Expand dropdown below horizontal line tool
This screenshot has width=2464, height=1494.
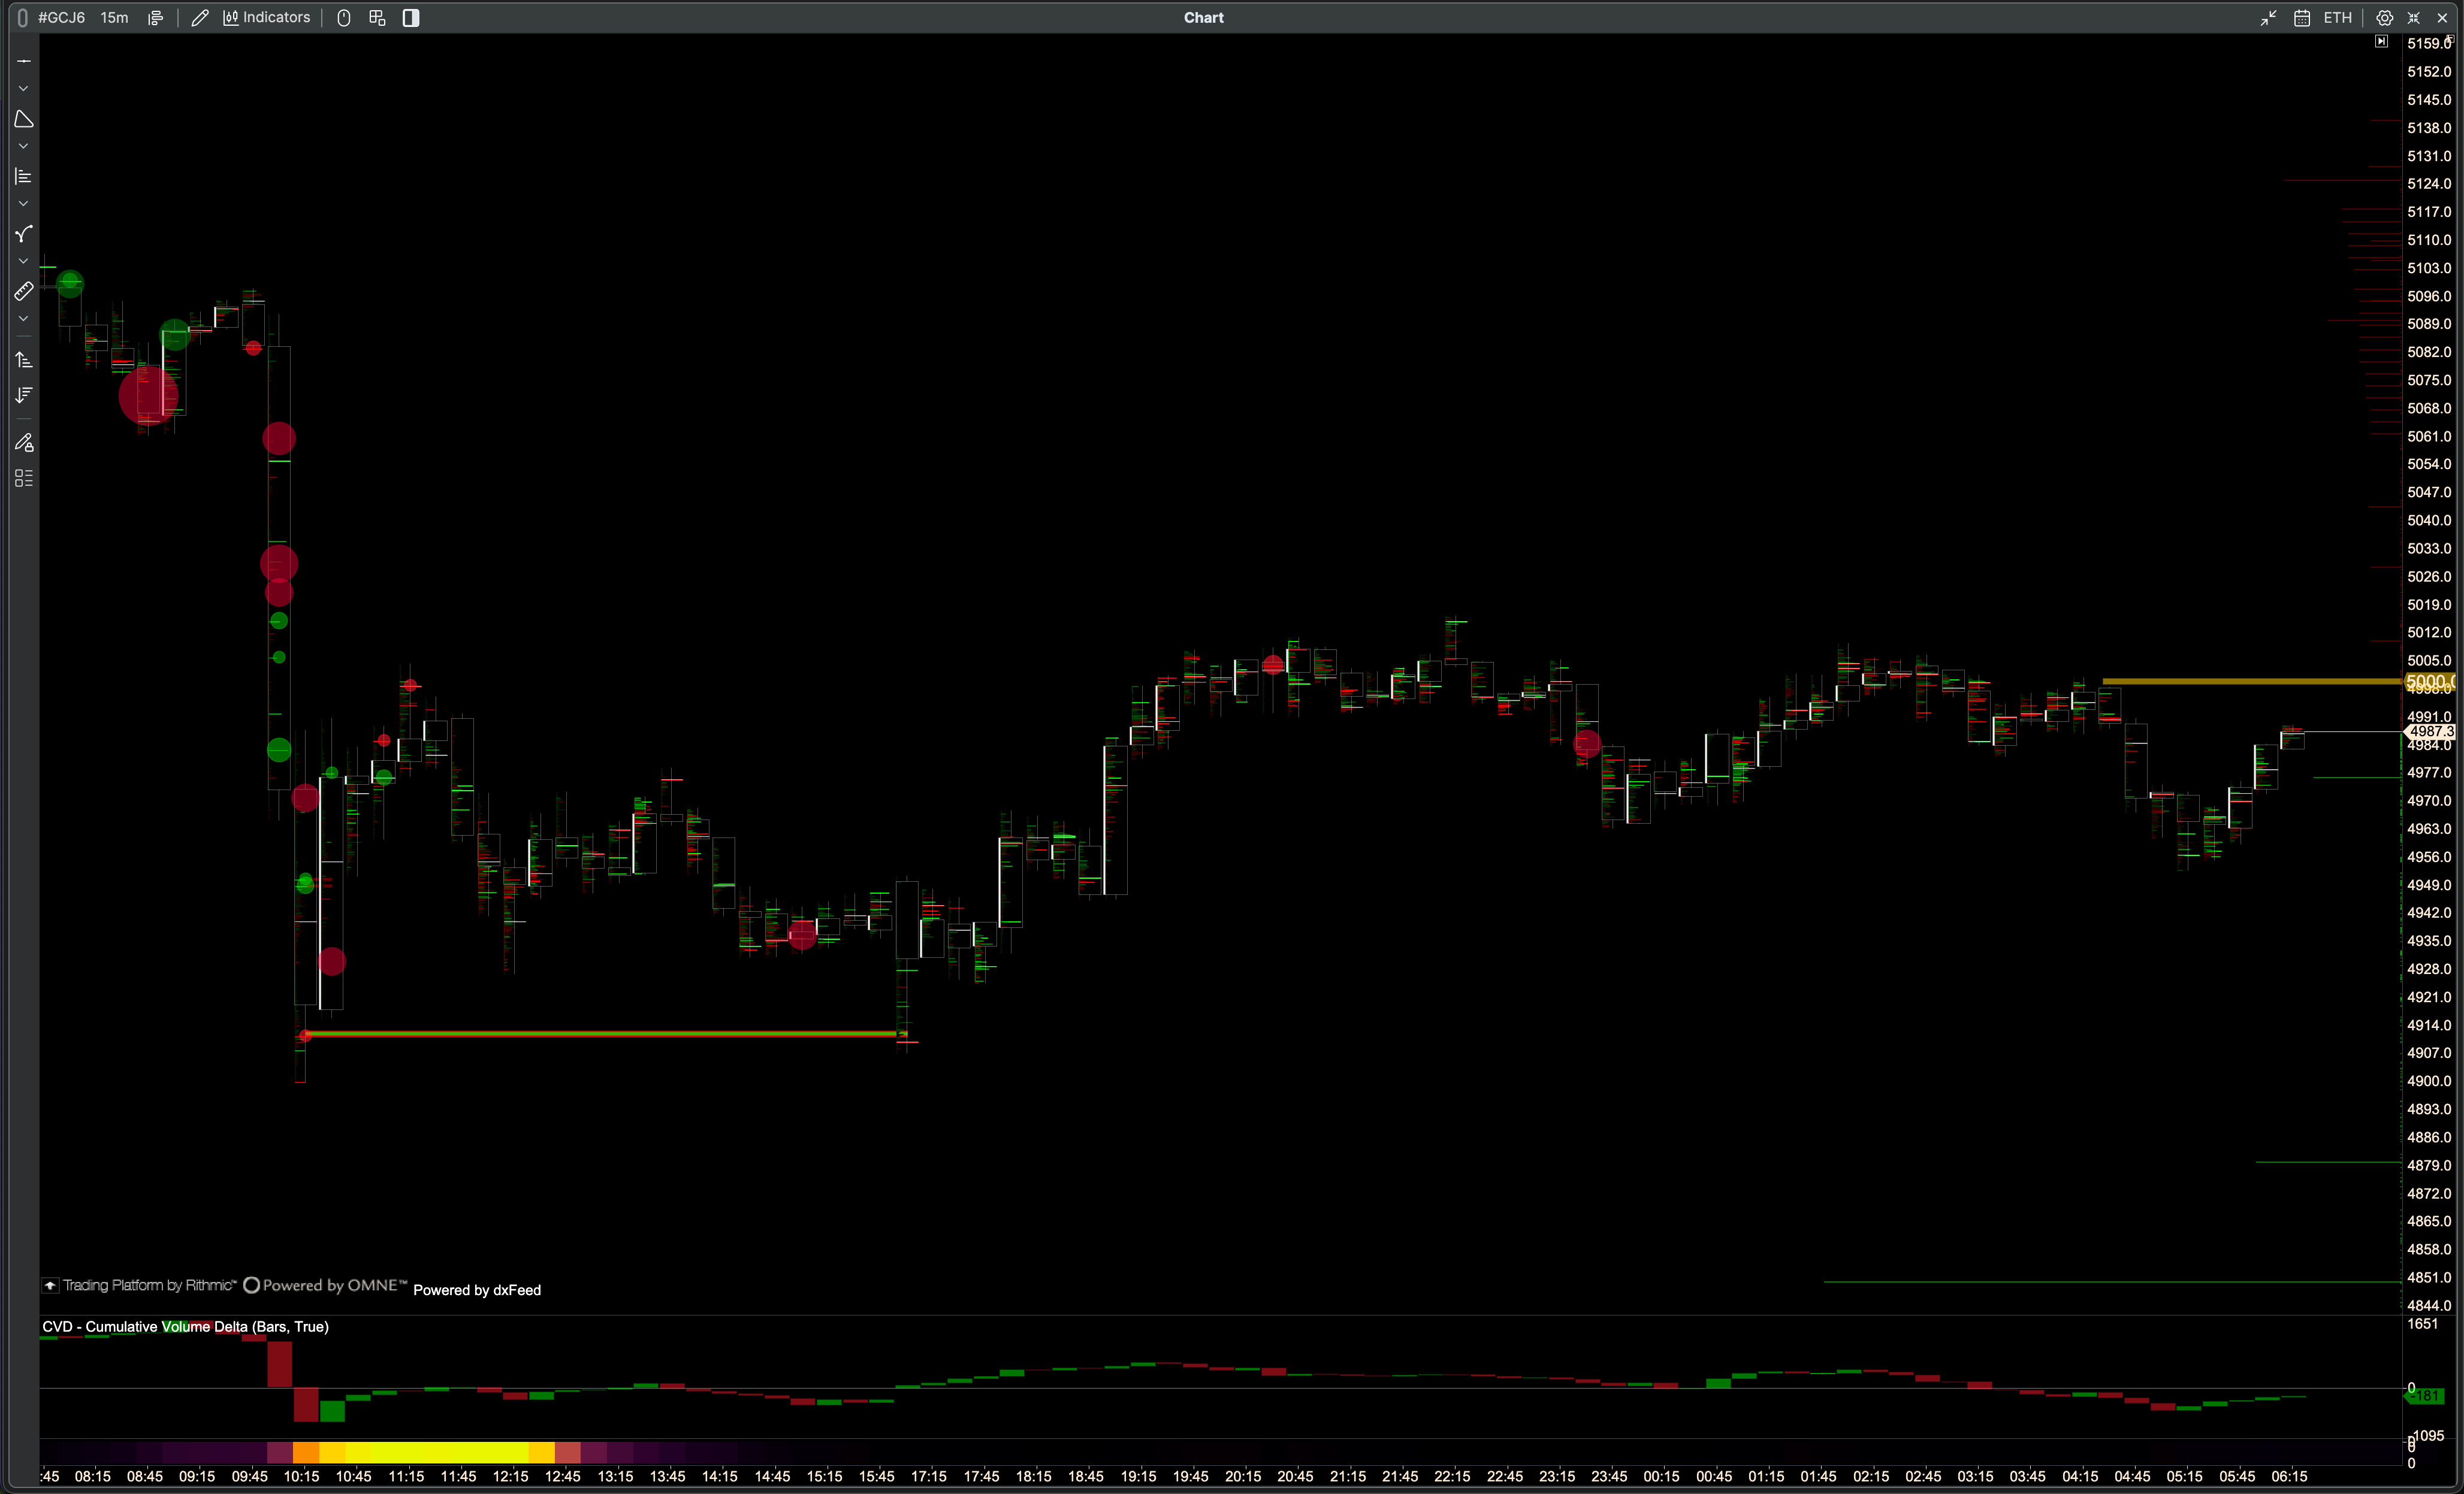24,89
